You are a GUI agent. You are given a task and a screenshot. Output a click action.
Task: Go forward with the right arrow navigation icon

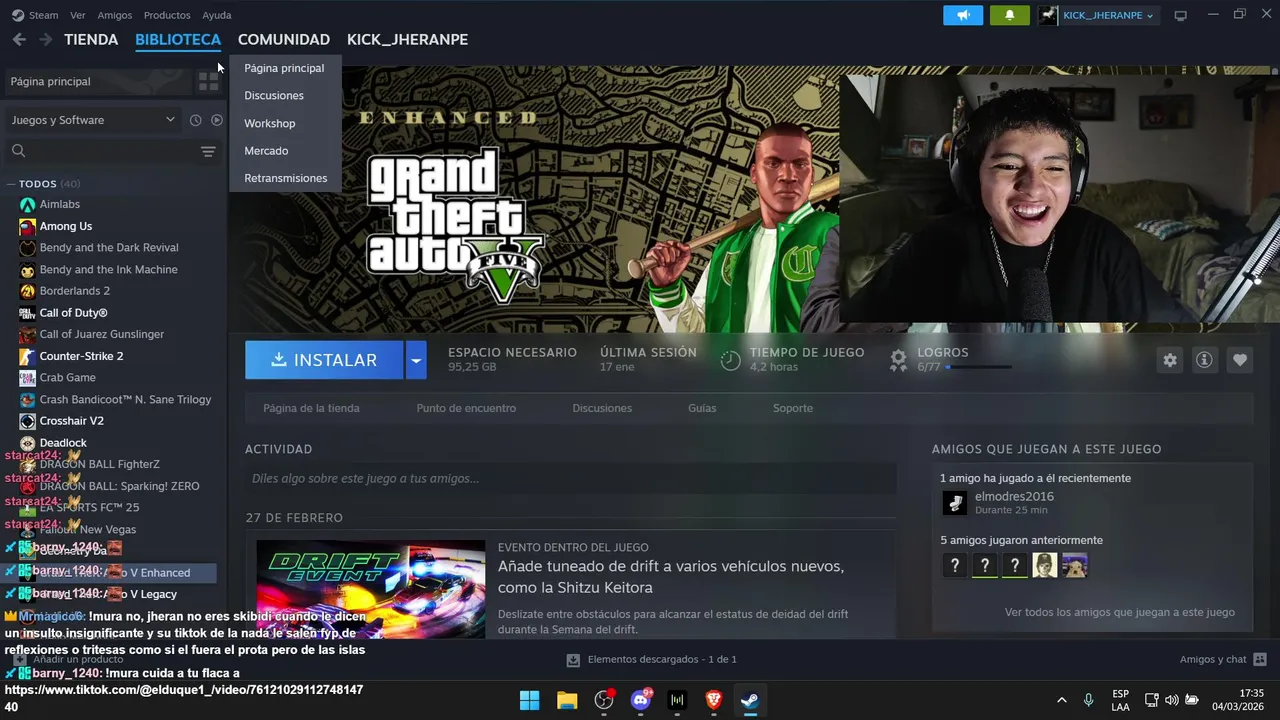click(x=45, y=39)
